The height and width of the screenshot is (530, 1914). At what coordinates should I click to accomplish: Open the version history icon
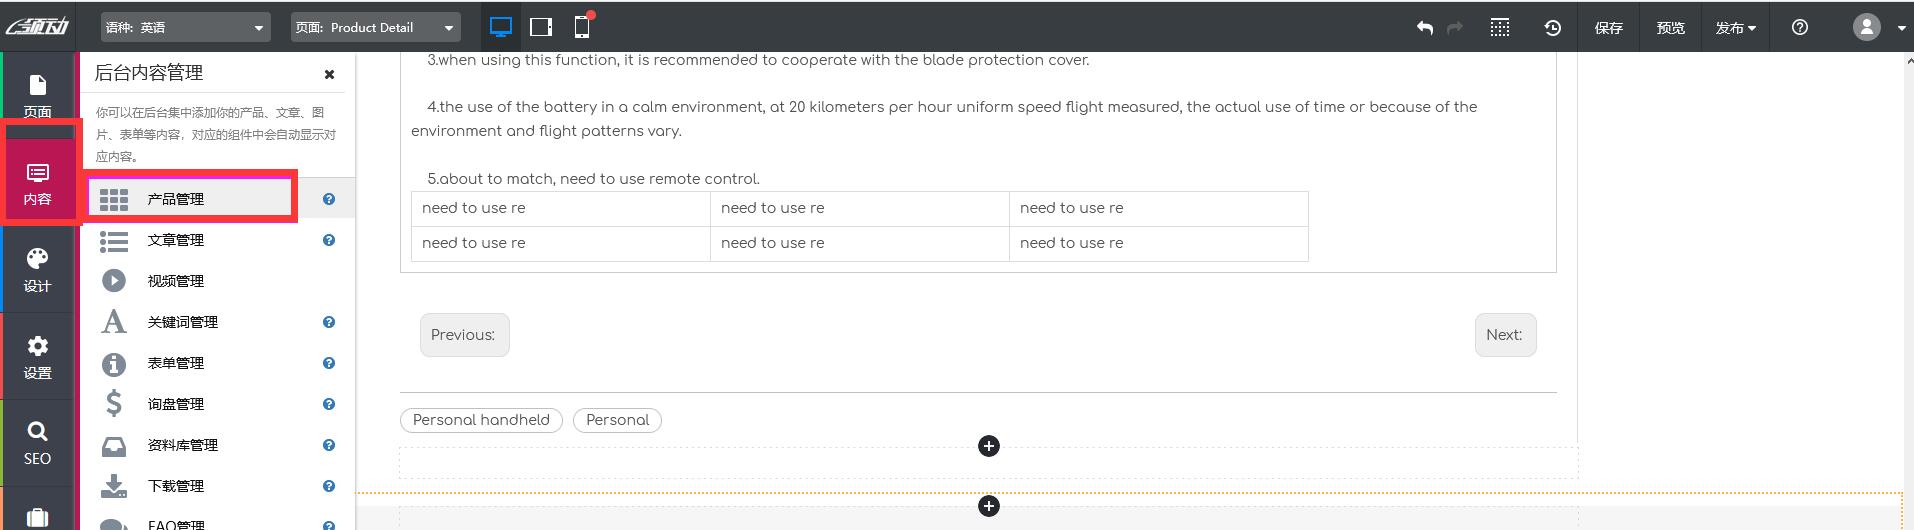pos(1552,28)
